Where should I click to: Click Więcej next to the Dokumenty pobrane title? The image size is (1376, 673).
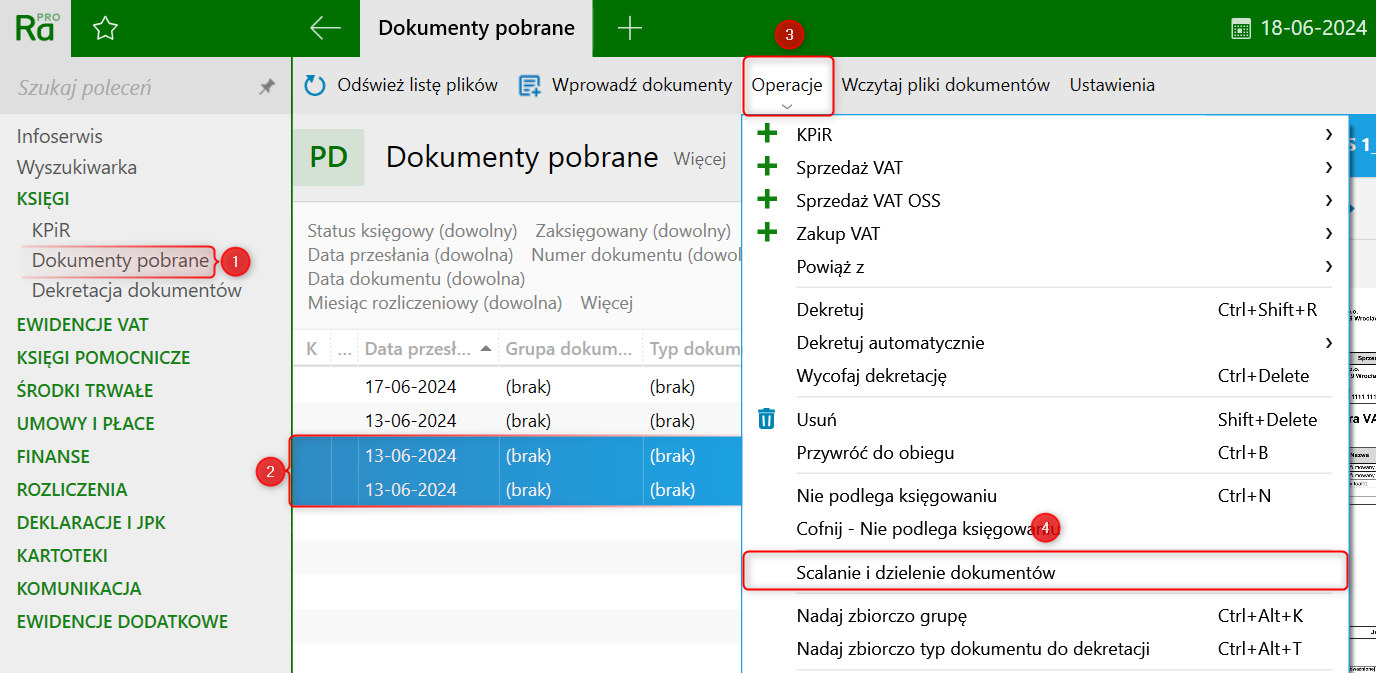click(x=700, y=159)
